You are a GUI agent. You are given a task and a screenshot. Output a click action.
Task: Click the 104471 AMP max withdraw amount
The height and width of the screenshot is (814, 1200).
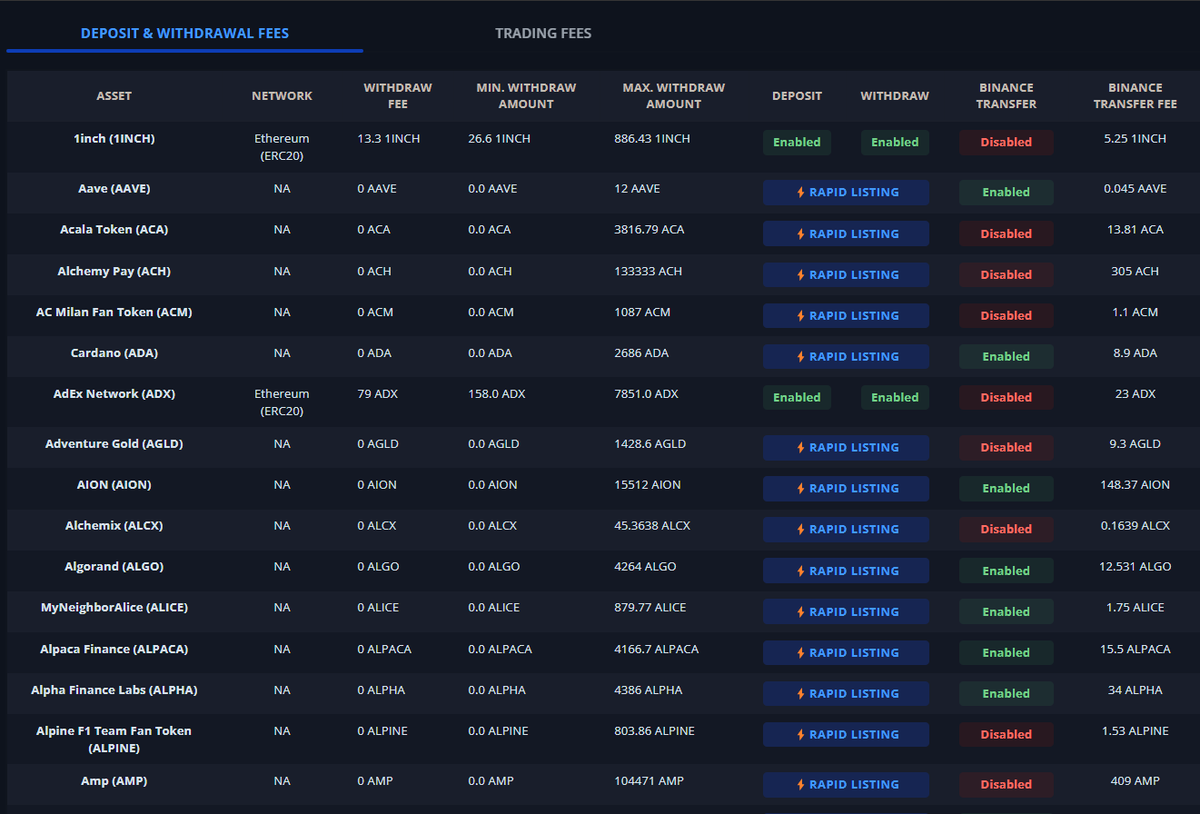[x=649, y=781]
